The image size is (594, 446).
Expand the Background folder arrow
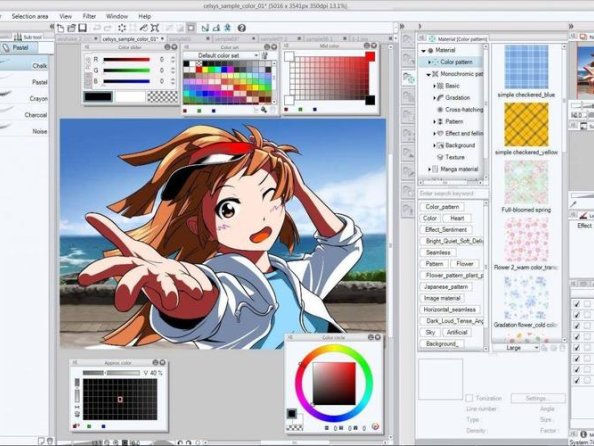tap(434, 145)
